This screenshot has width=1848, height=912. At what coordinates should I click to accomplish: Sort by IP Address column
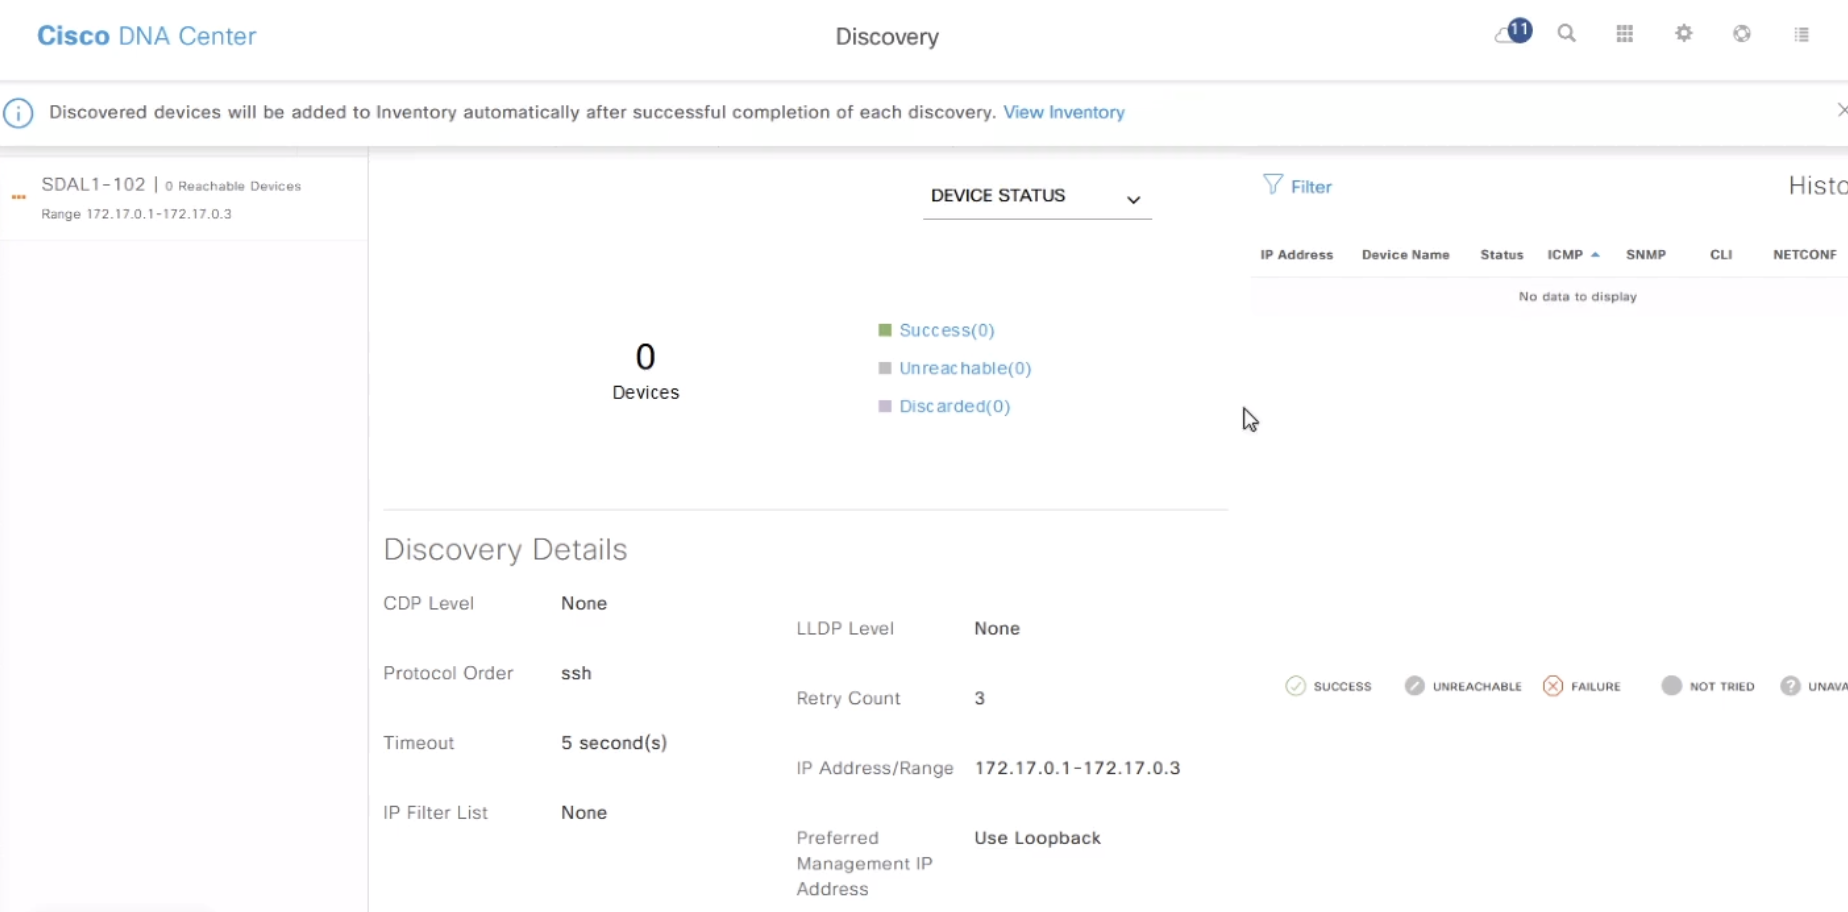pyautogui.click(x=1296, y=255)
